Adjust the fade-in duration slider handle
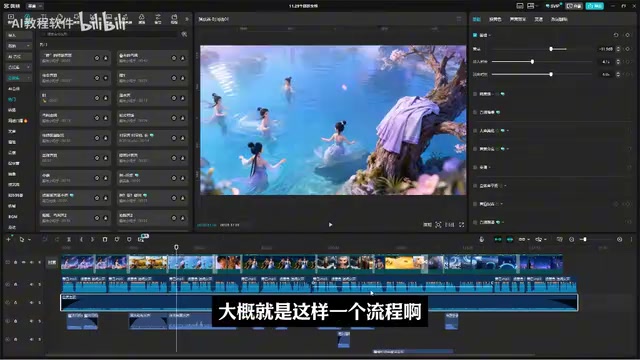Viewport: 640px width, 360px height. pos(532,62)
